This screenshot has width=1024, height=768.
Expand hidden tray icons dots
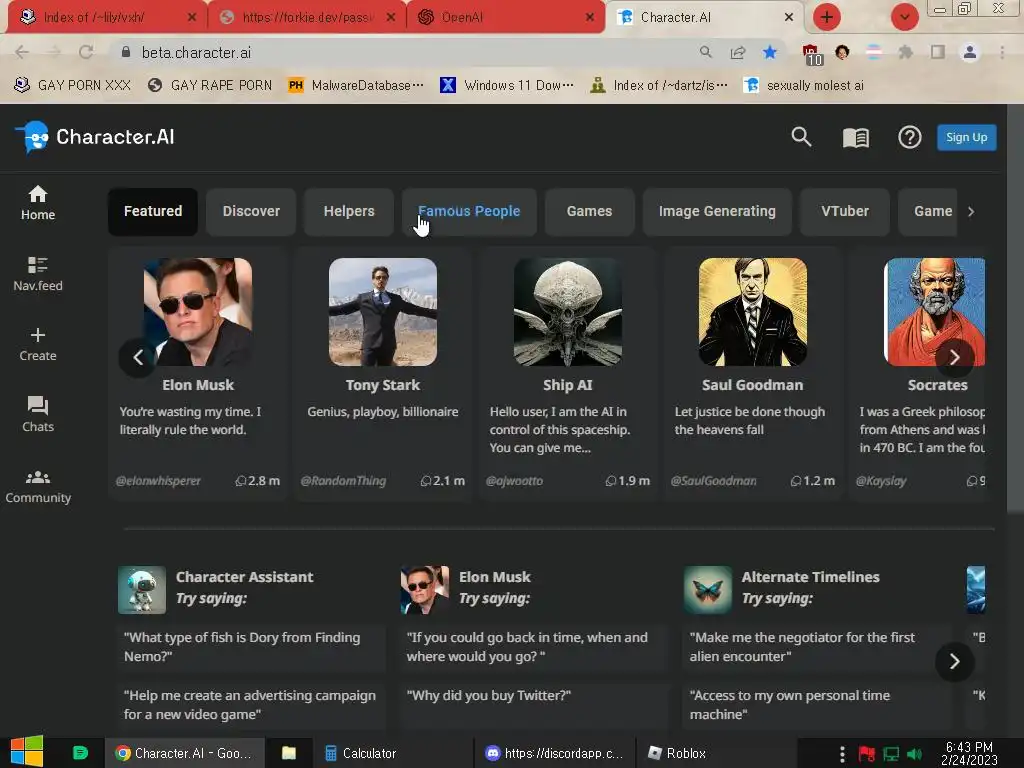(x=842, y=754)
